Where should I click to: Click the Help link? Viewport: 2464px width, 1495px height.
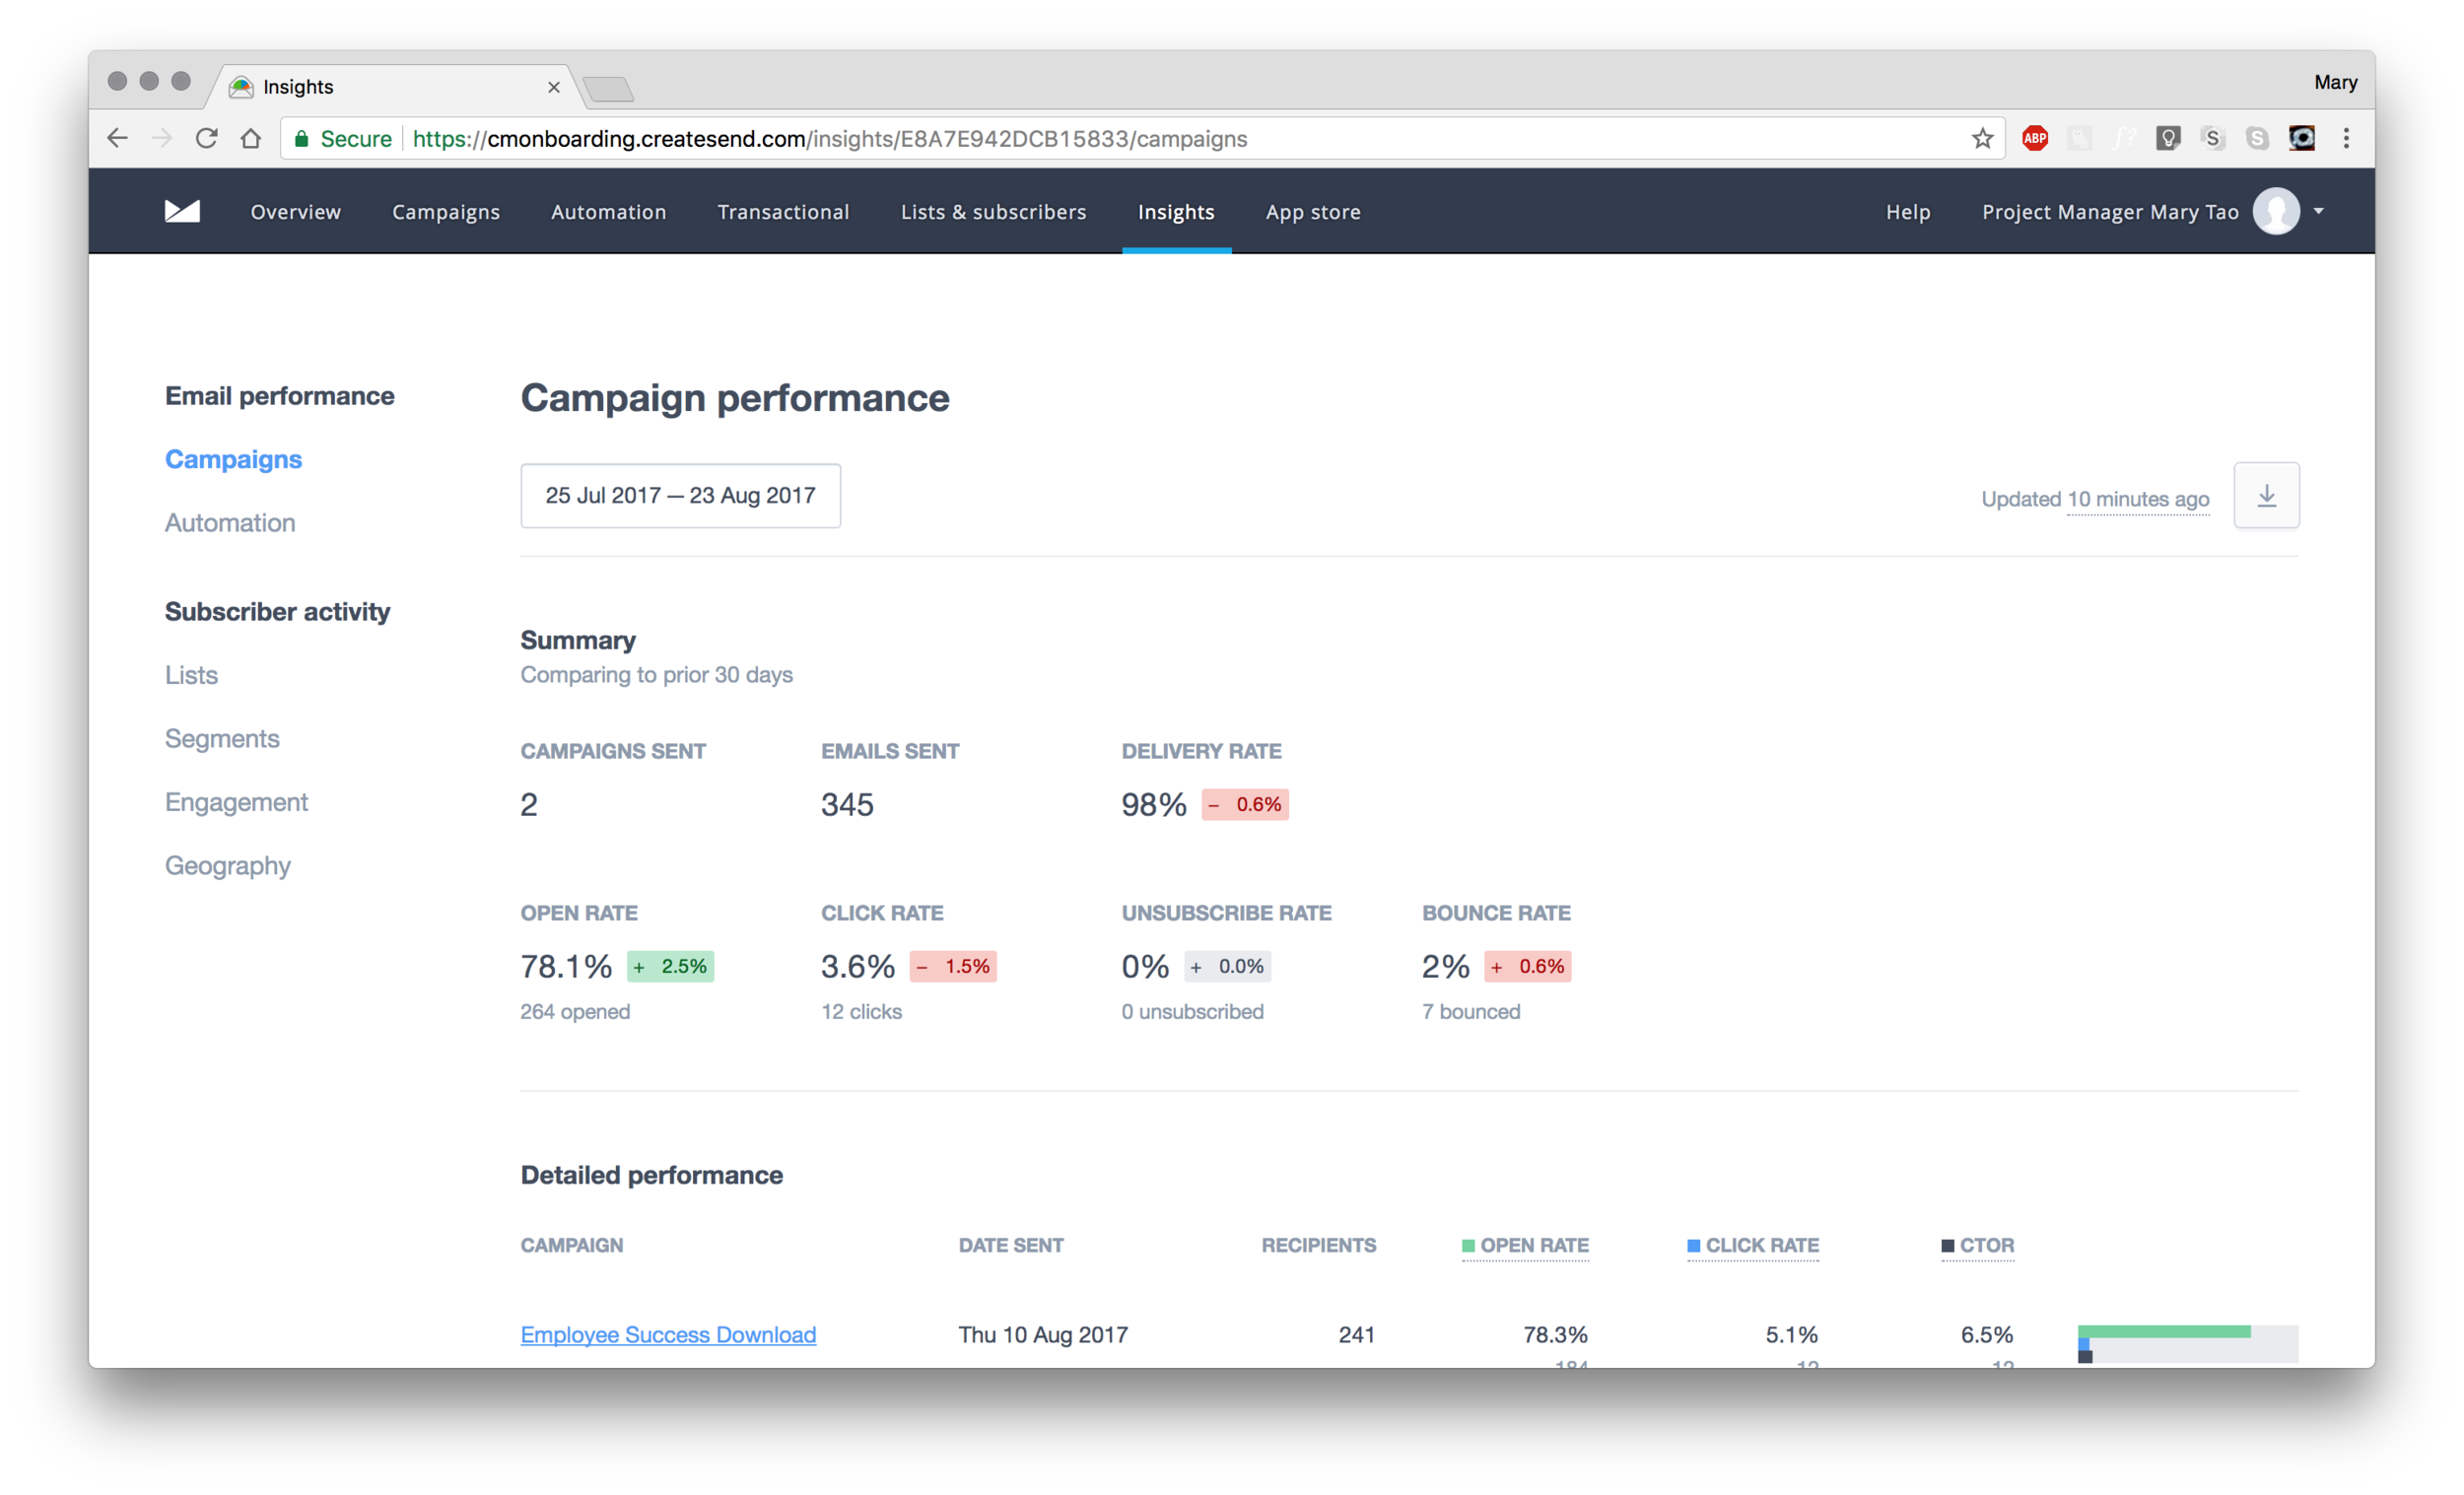[x=1908, y=212]
